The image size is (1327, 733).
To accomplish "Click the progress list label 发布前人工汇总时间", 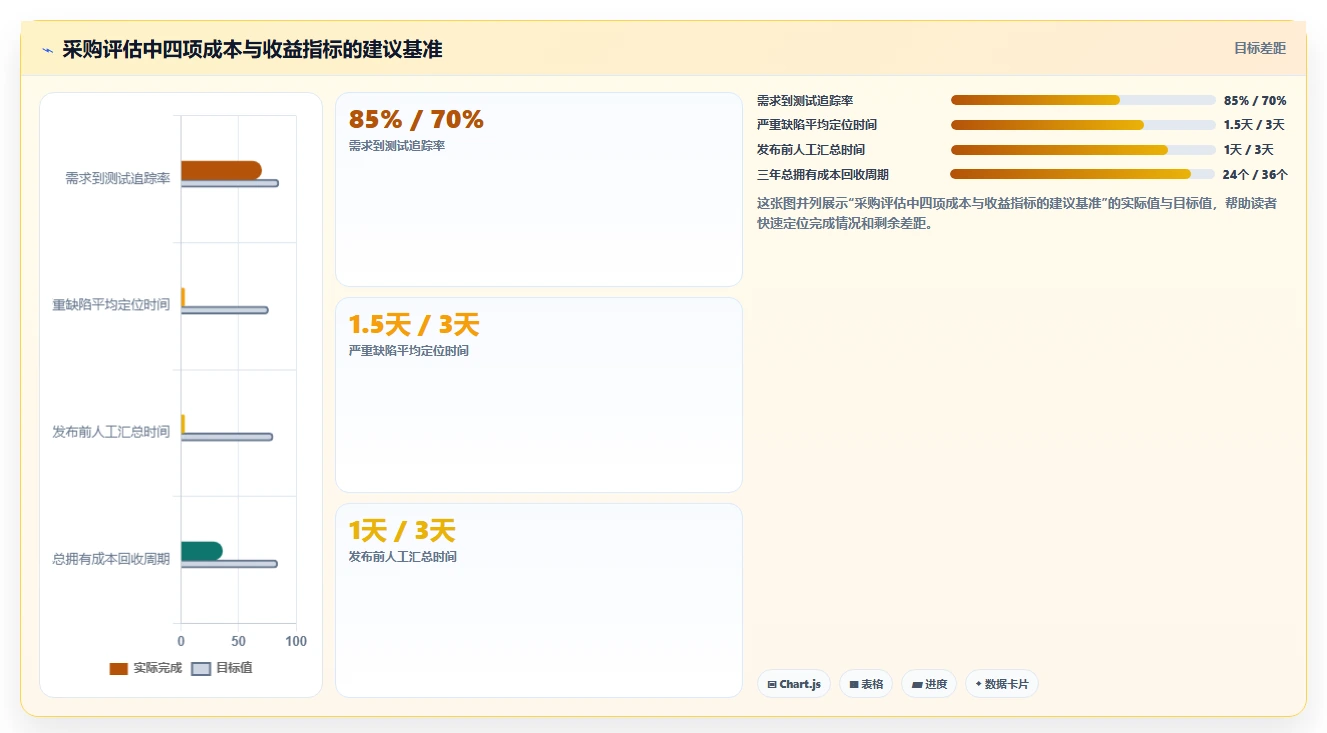I will 811,150.
